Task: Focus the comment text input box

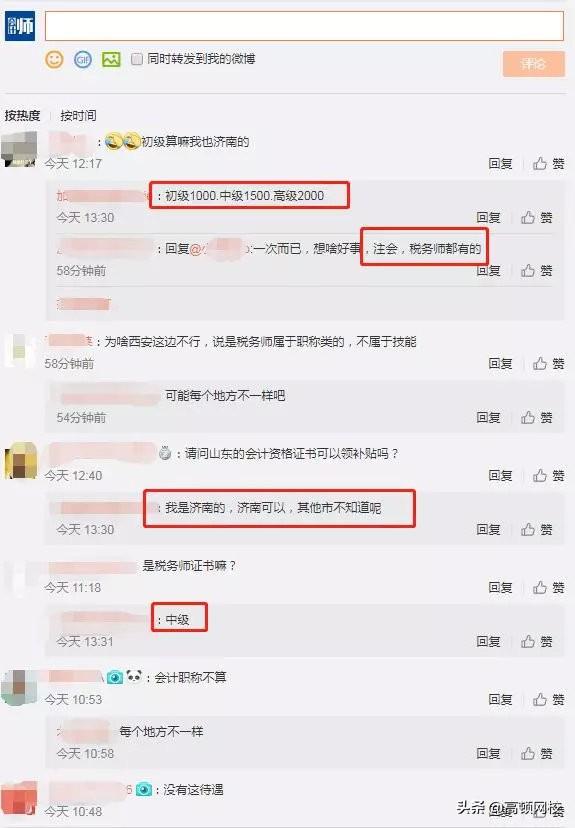Action: (304, 26)
